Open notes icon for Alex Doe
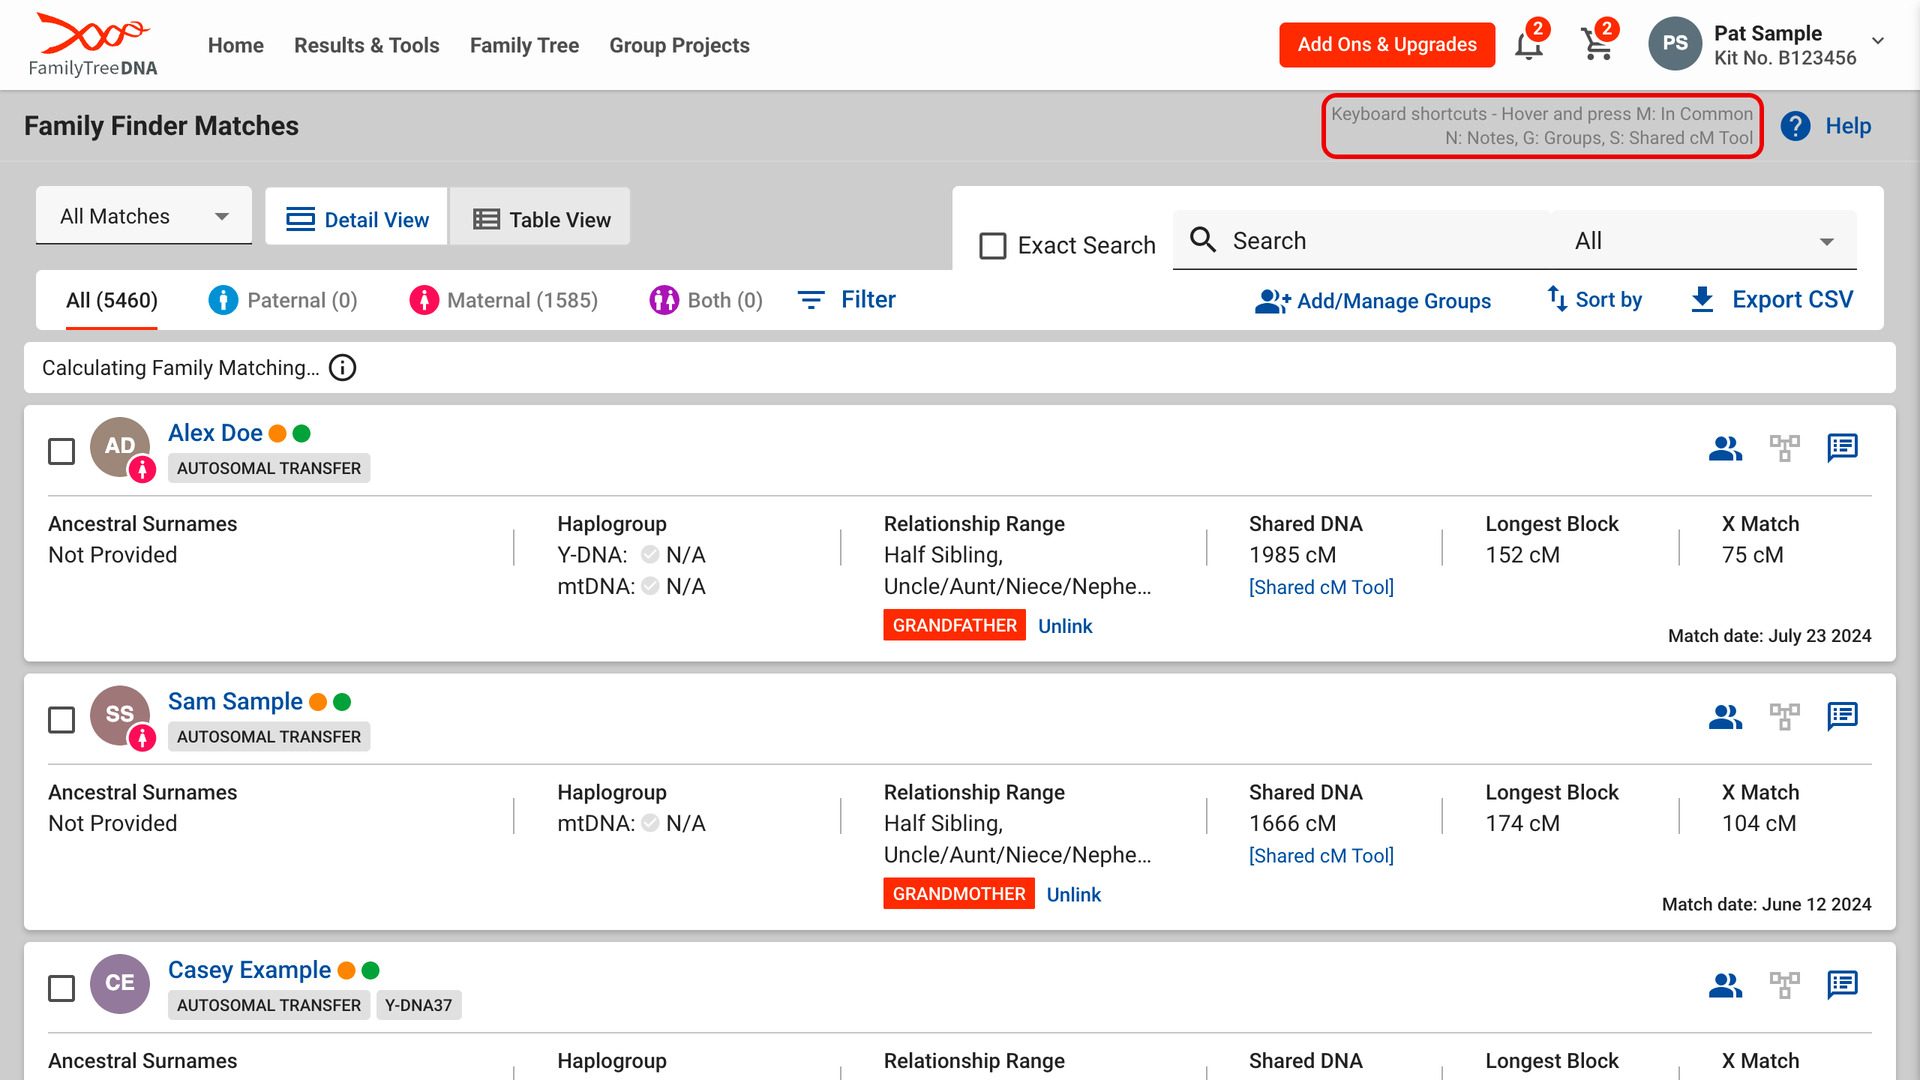The height and width of the screenshot is (1080, 1920). point(1842,448)
